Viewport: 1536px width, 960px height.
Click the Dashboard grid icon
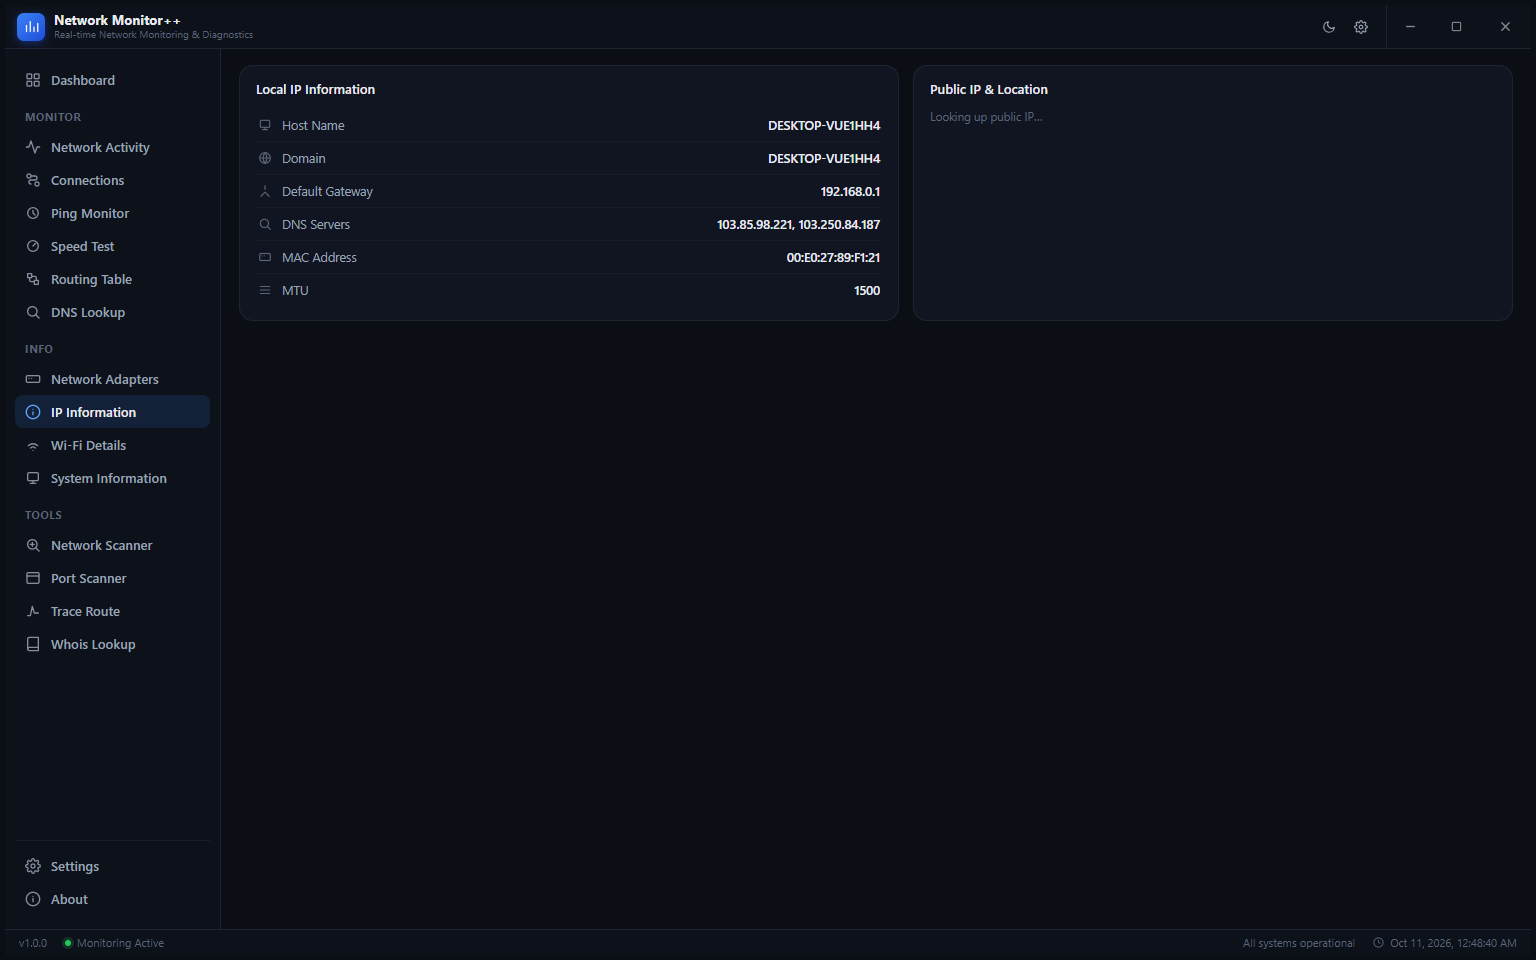pos(33,80)
